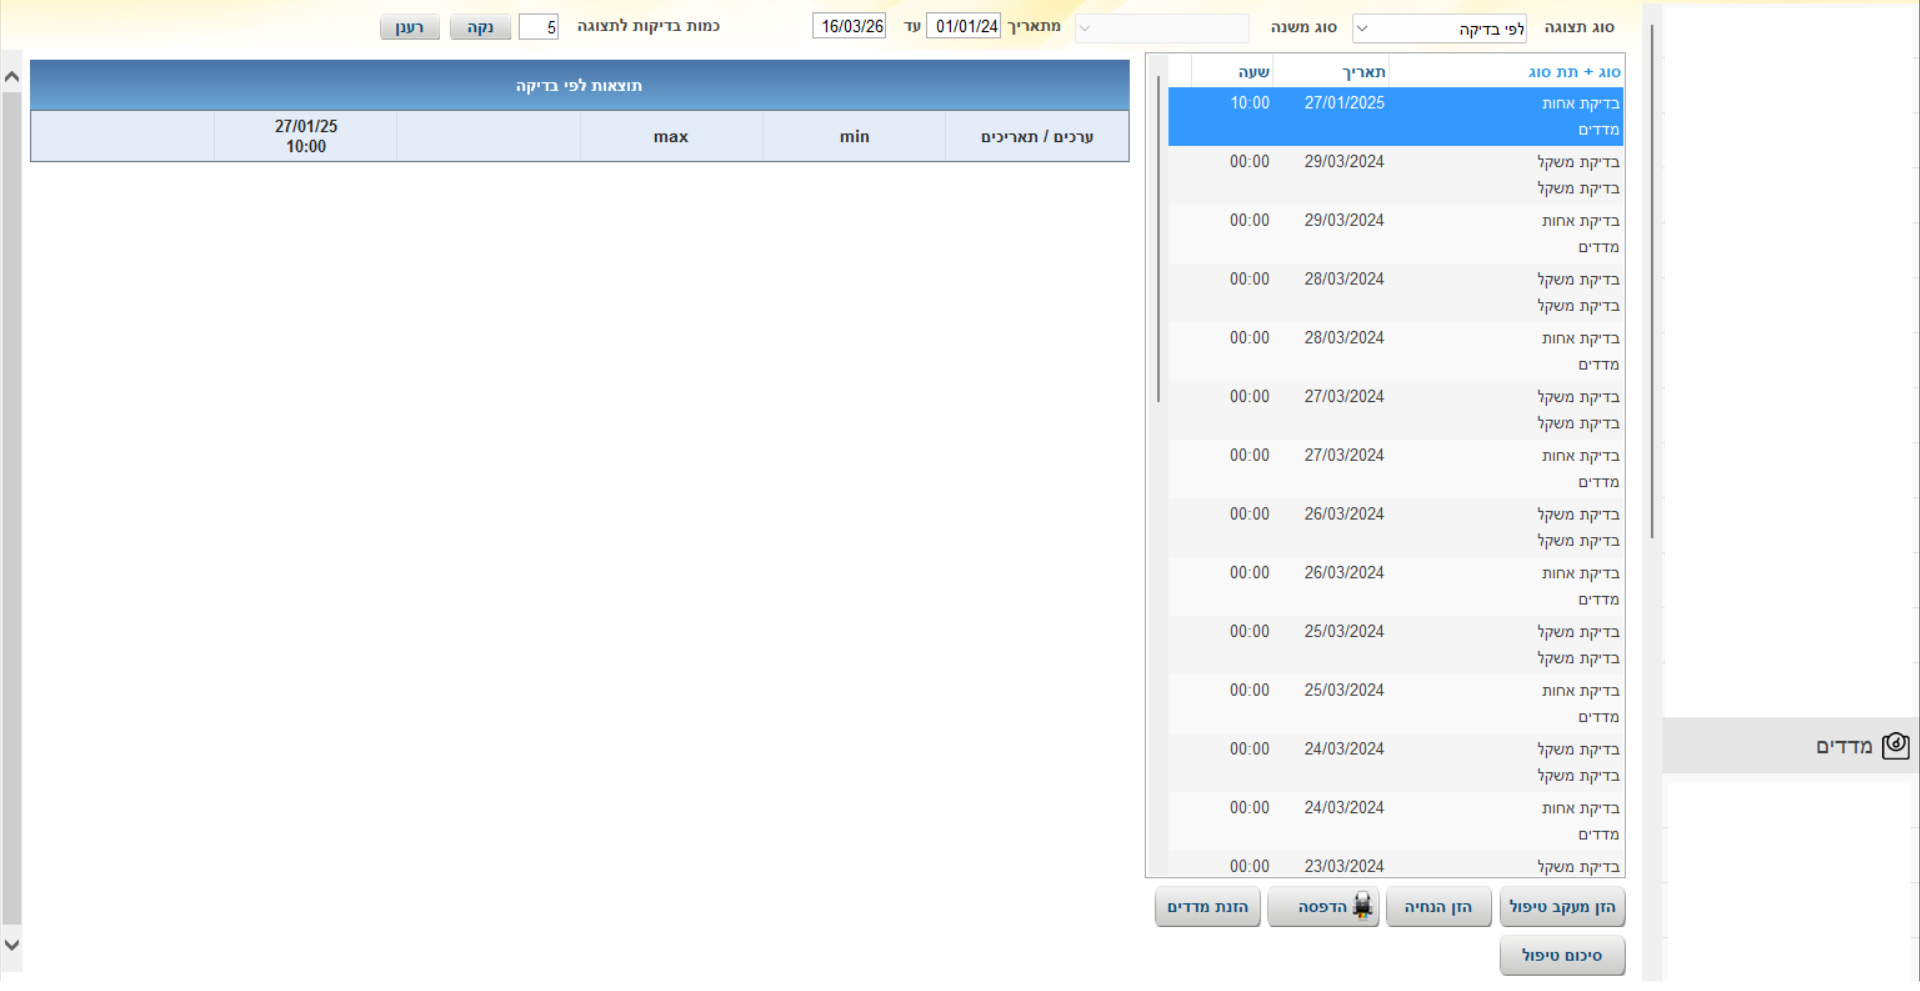Click the test list vertical scrollbar
The height and width of the screenshot is (991, 1920).
click(x=1158, y=240)
